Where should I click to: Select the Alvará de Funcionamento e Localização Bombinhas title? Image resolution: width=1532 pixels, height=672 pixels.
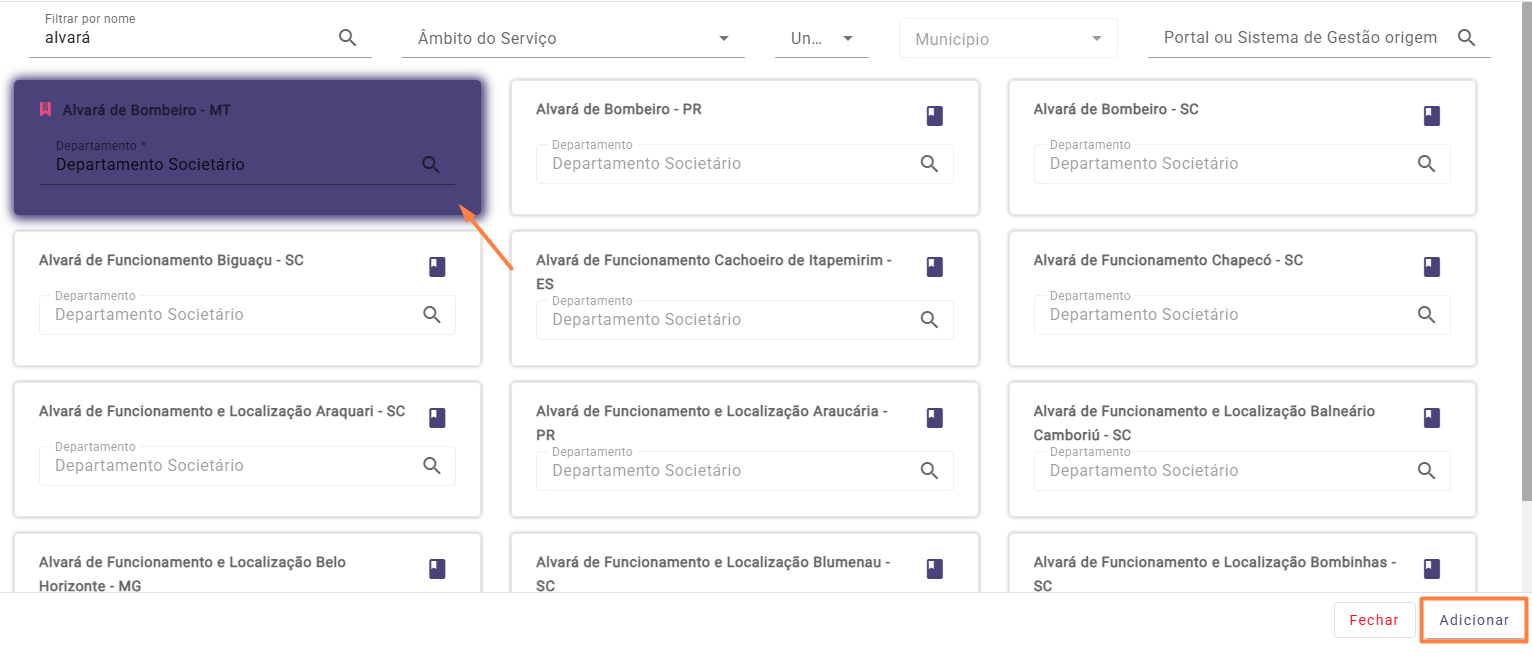point(1215,574)
